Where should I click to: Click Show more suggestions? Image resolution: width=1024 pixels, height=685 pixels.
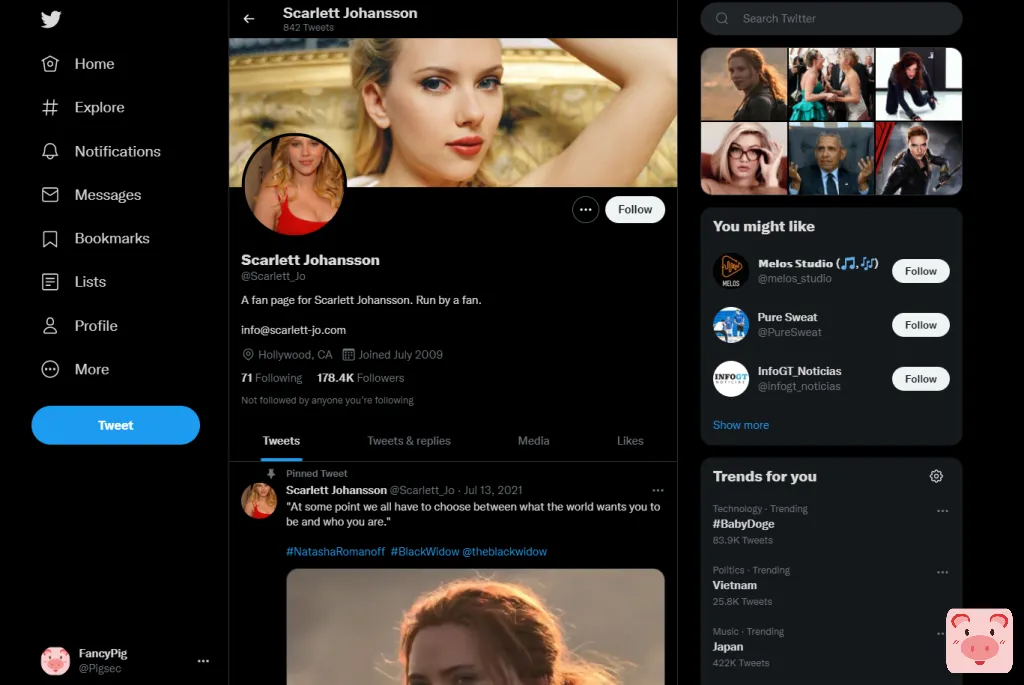click(x=741, y=425)
